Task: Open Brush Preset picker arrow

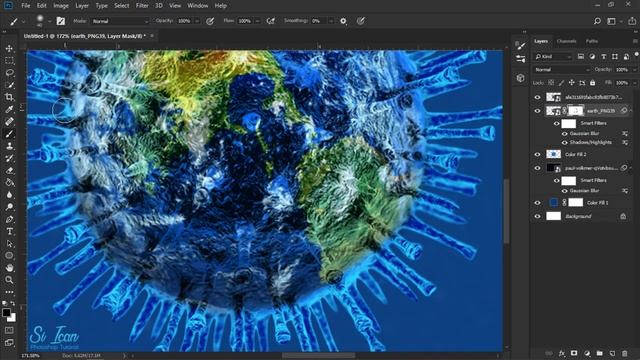Action: click(49, 21)
